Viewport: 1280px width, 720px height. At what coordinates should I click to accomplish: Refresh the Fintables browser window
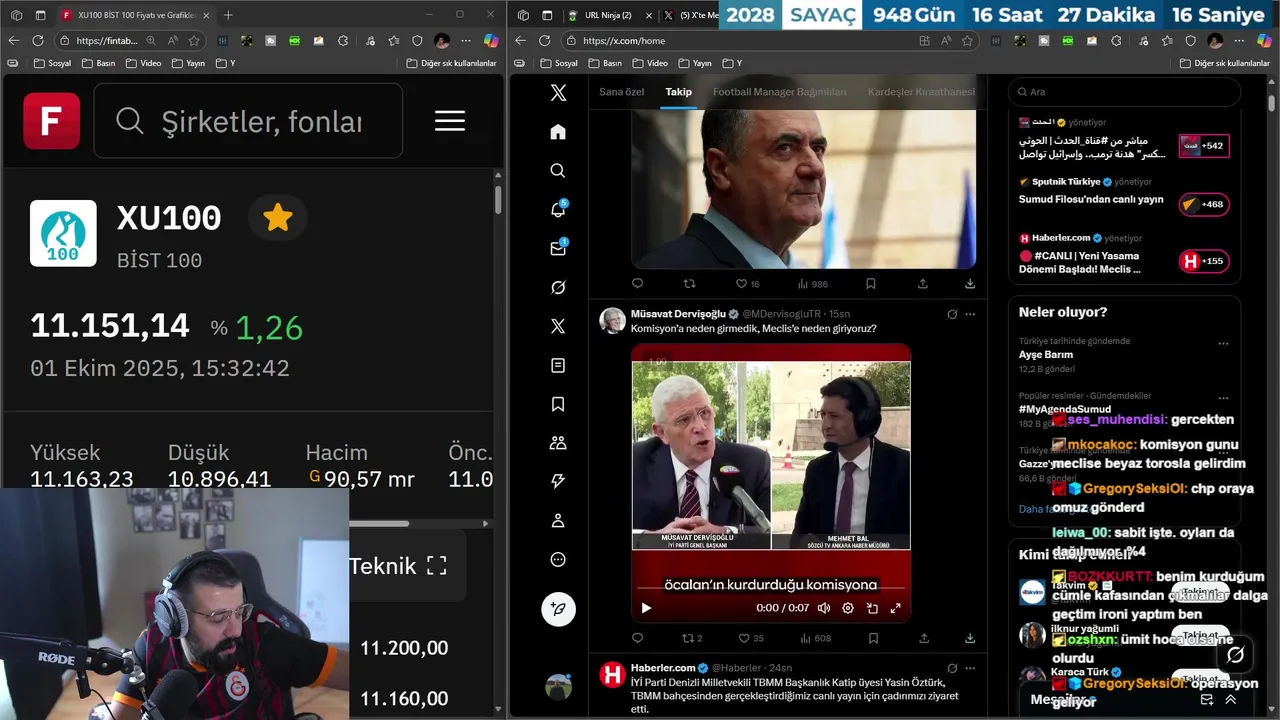pos(38,40)
